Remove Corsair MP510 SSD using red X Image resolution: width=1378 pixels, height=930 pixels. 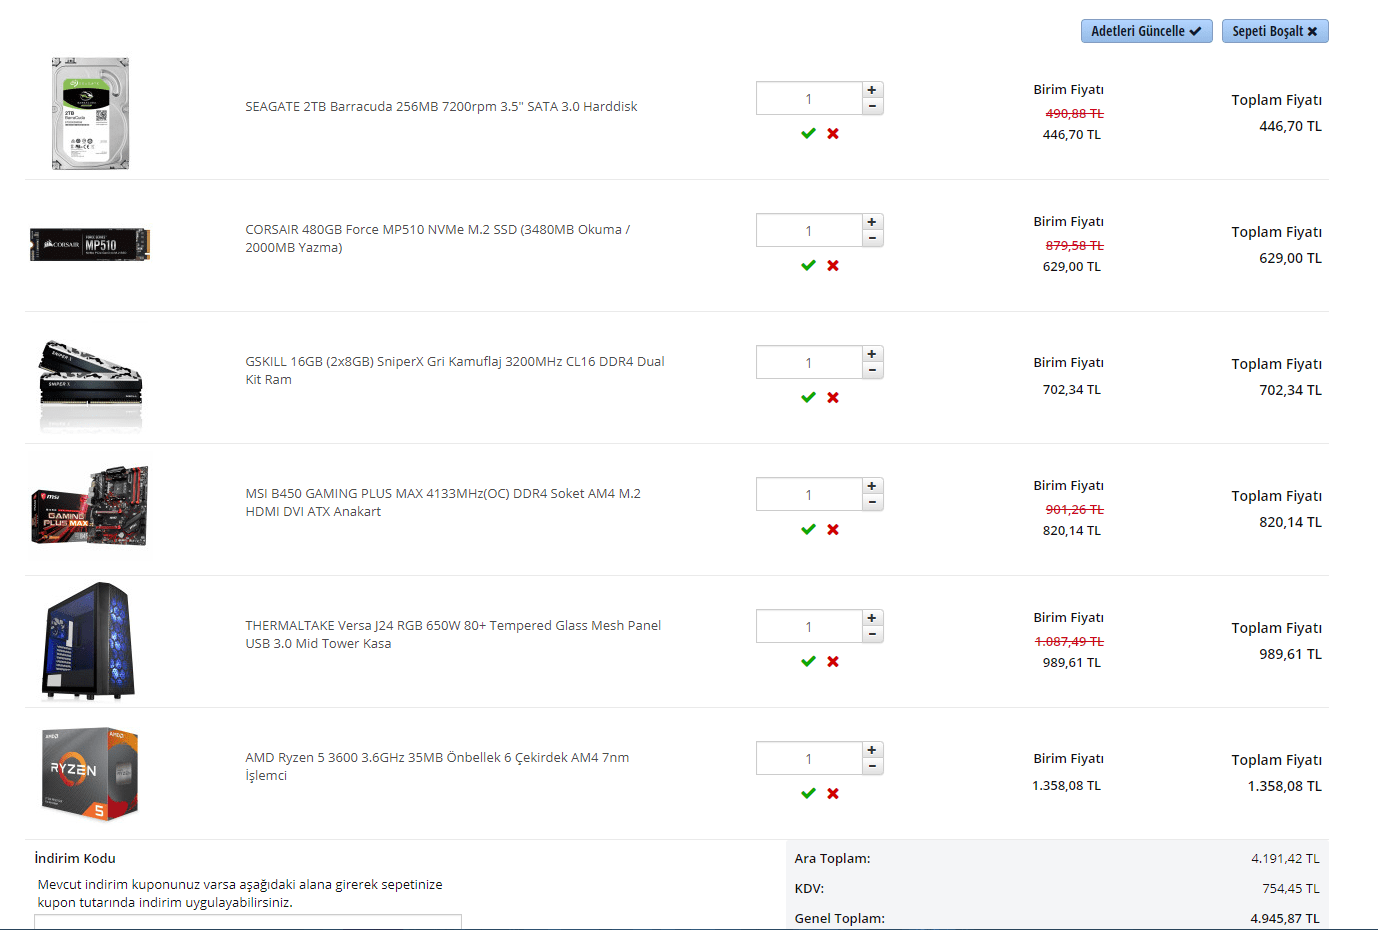click(x=833, y=265)
